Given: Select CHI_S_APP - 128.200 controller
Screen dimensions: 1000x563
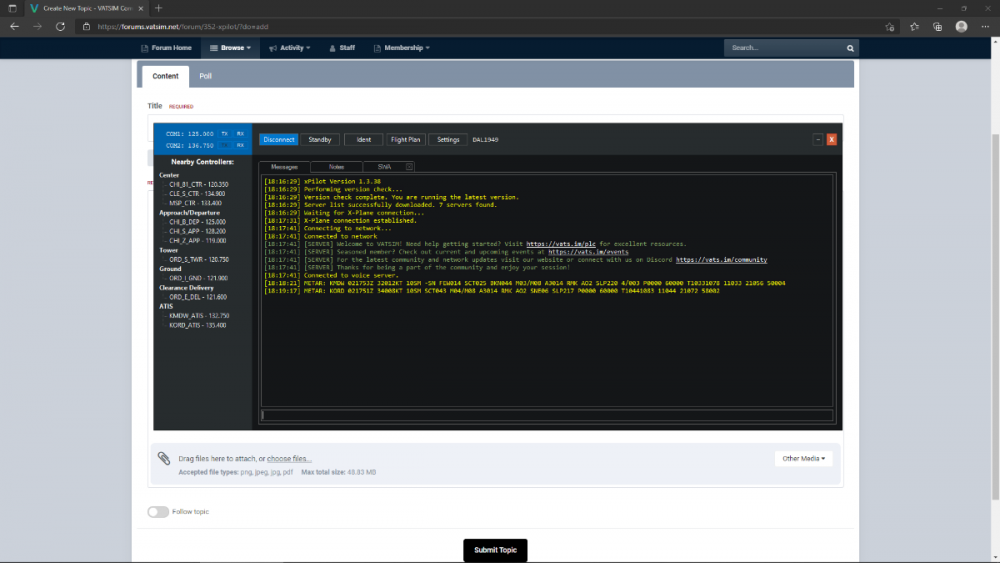Looking at the screenshot, I should pyautogui.click(x=197, y=231).
